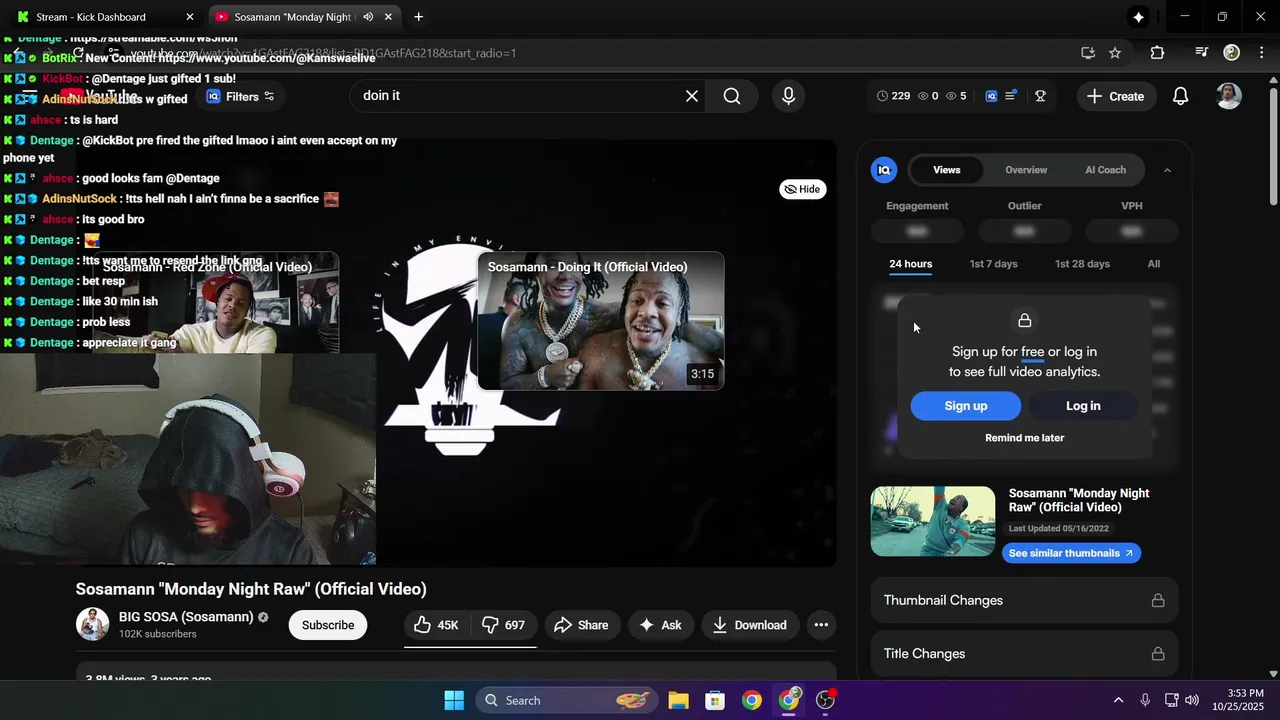The width and height of the screenshot is (1280, 720).
Task: Select the 1st 28 days range tab
Action: pyautogui.click(x=1082, y=264)
